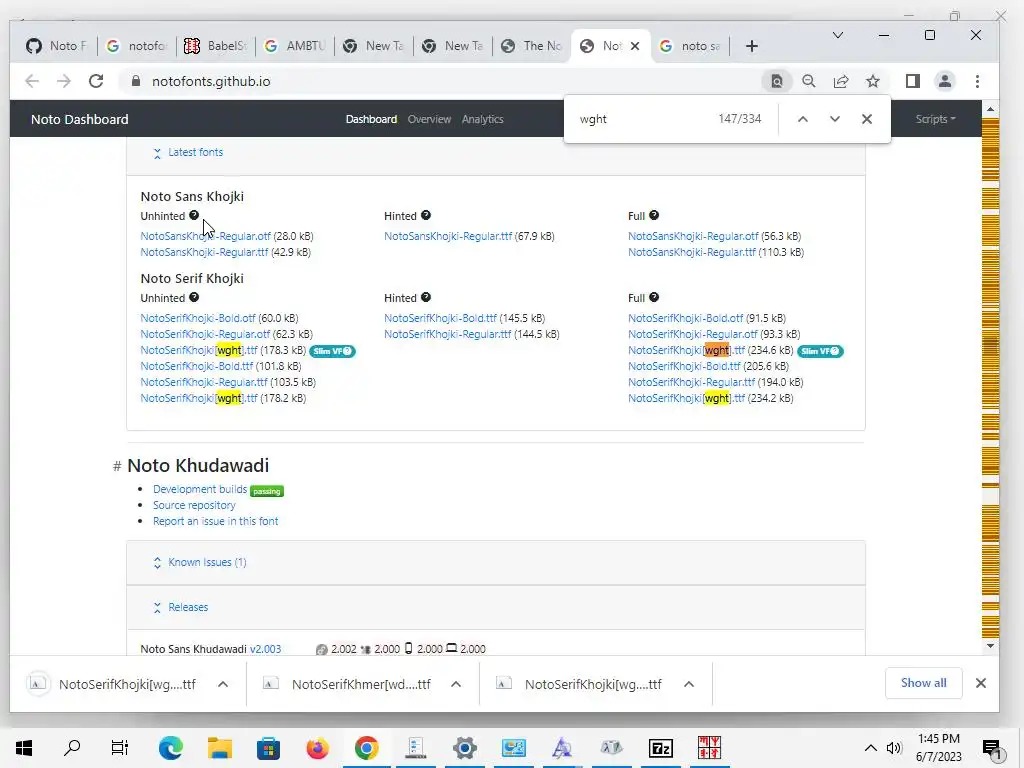Image resolution: width=1024 pixels, height=768 pixels.
Task: Click the forward navigation arrow
Action: [x=63, y=81]
